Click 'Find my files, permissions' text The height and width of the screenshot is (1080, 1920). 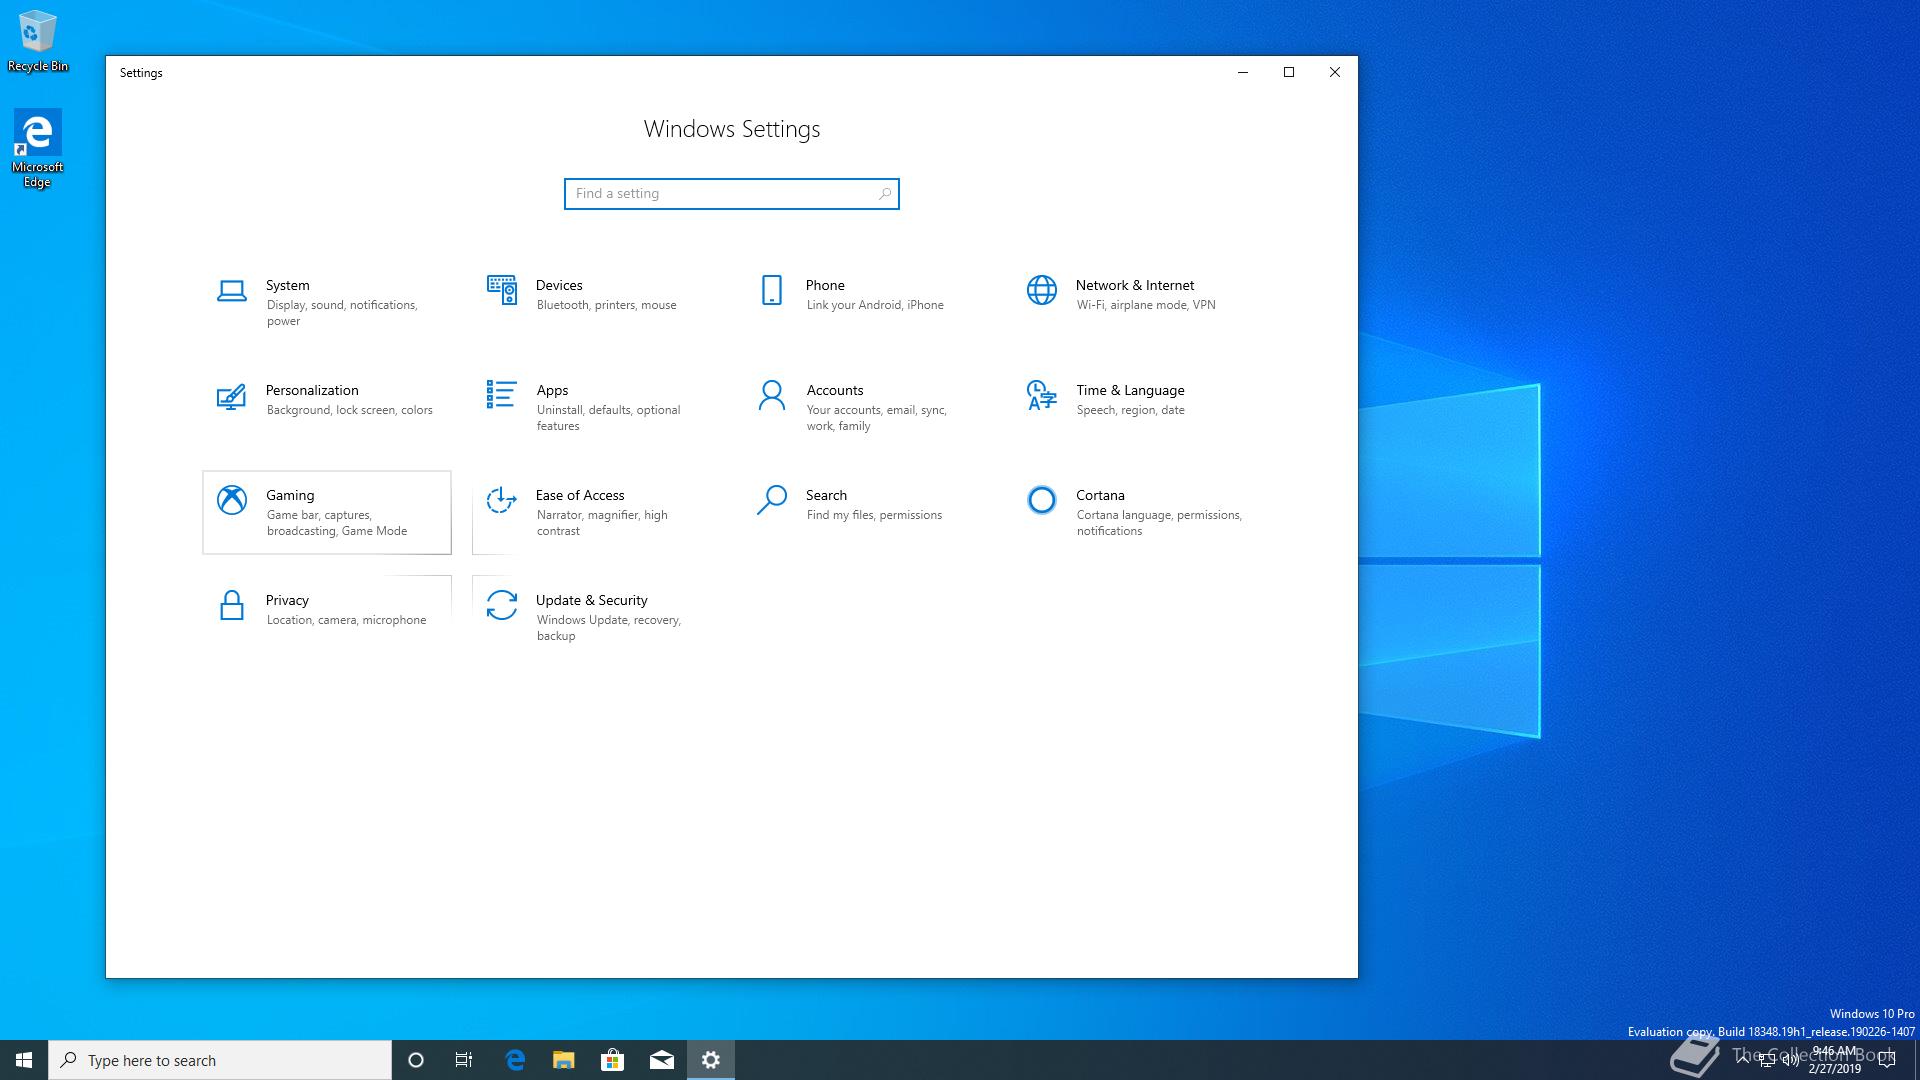[874, 515]
